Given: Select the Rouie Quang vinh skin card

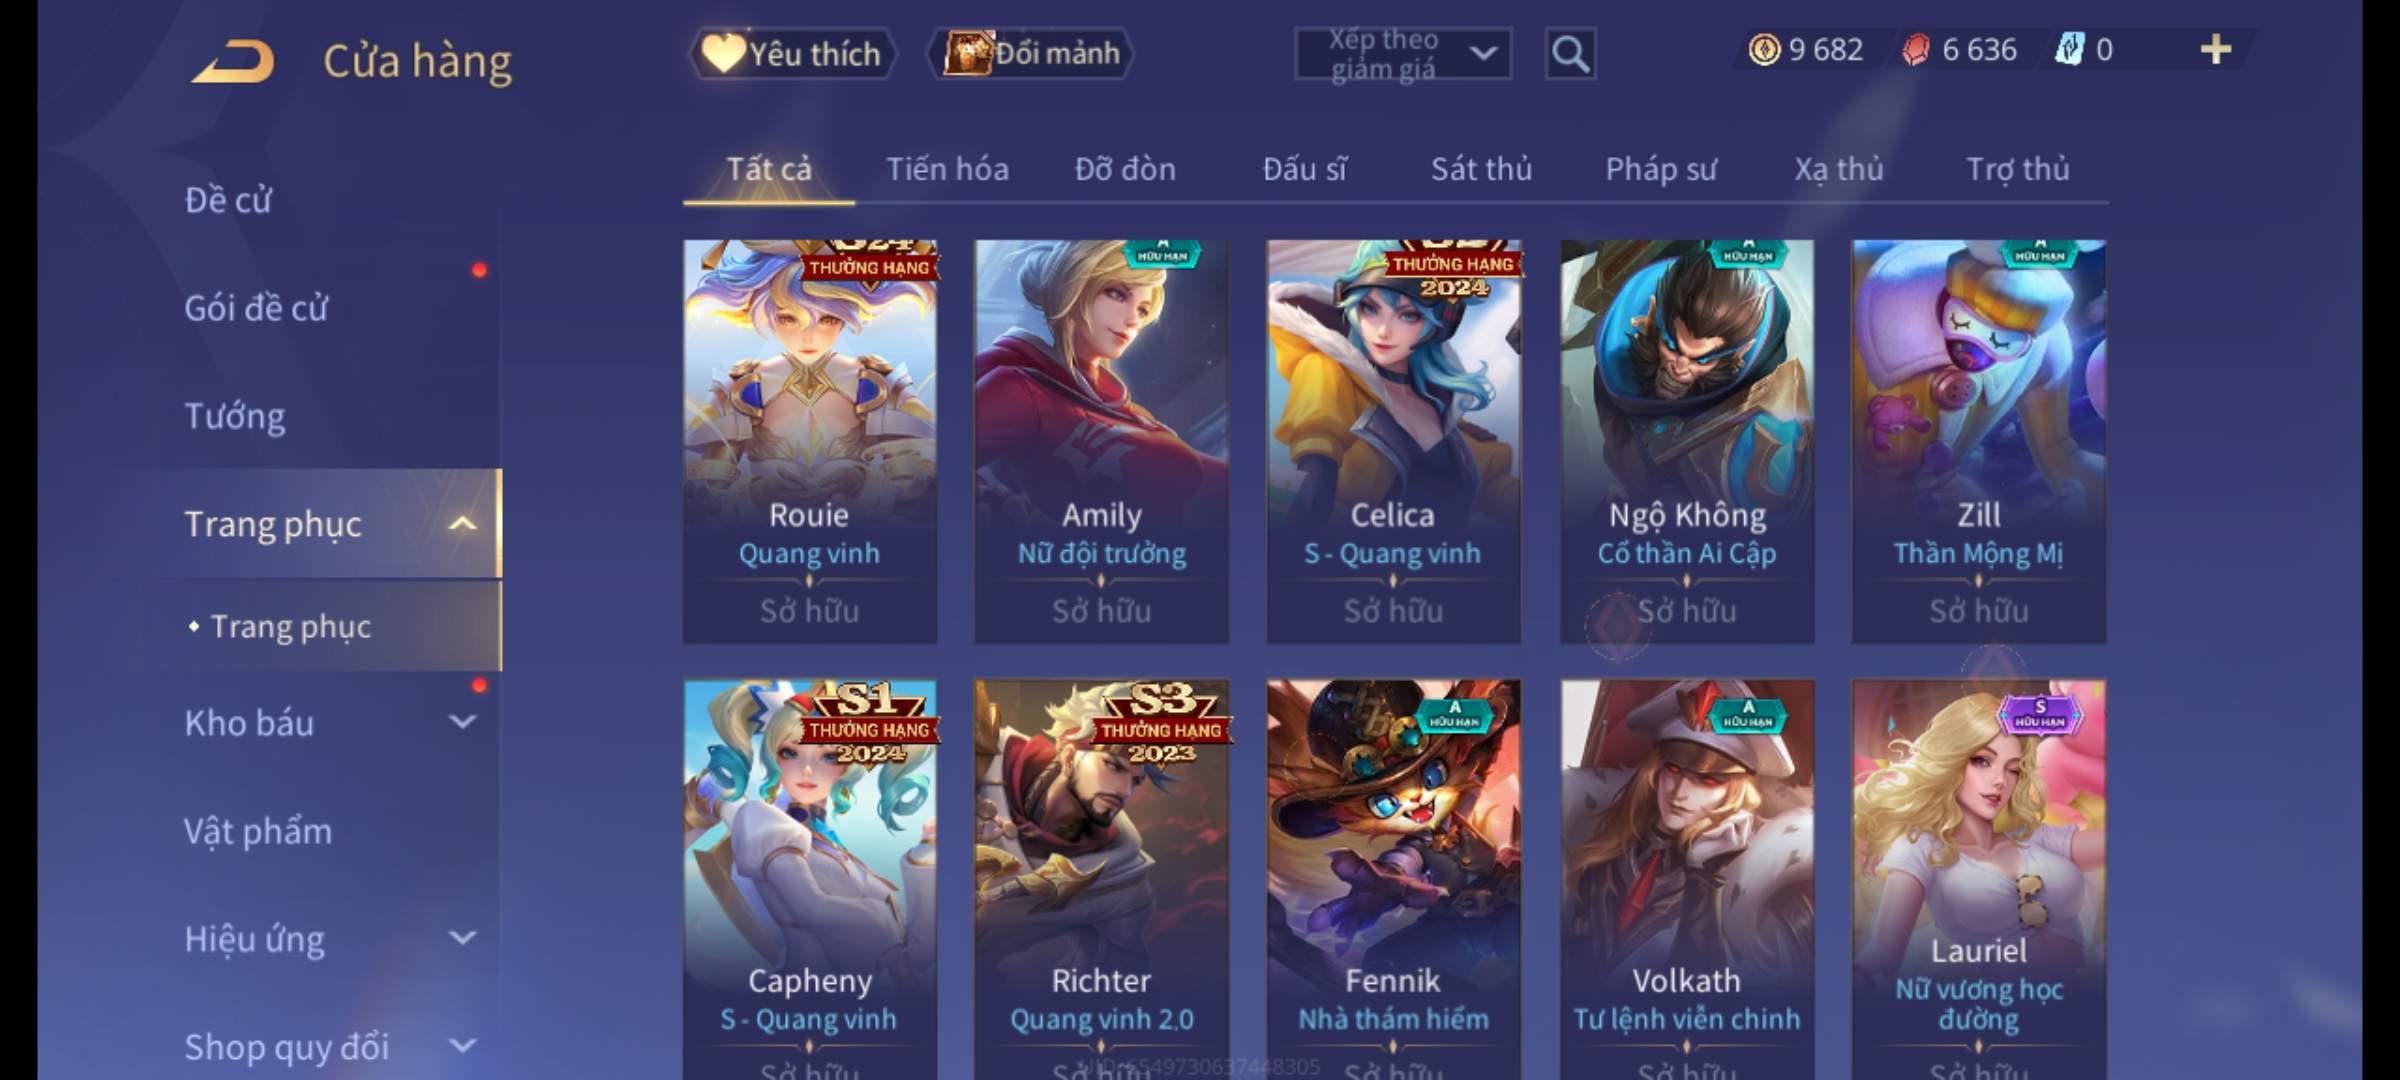Looking at the screenshot, I should coord(810,441).
